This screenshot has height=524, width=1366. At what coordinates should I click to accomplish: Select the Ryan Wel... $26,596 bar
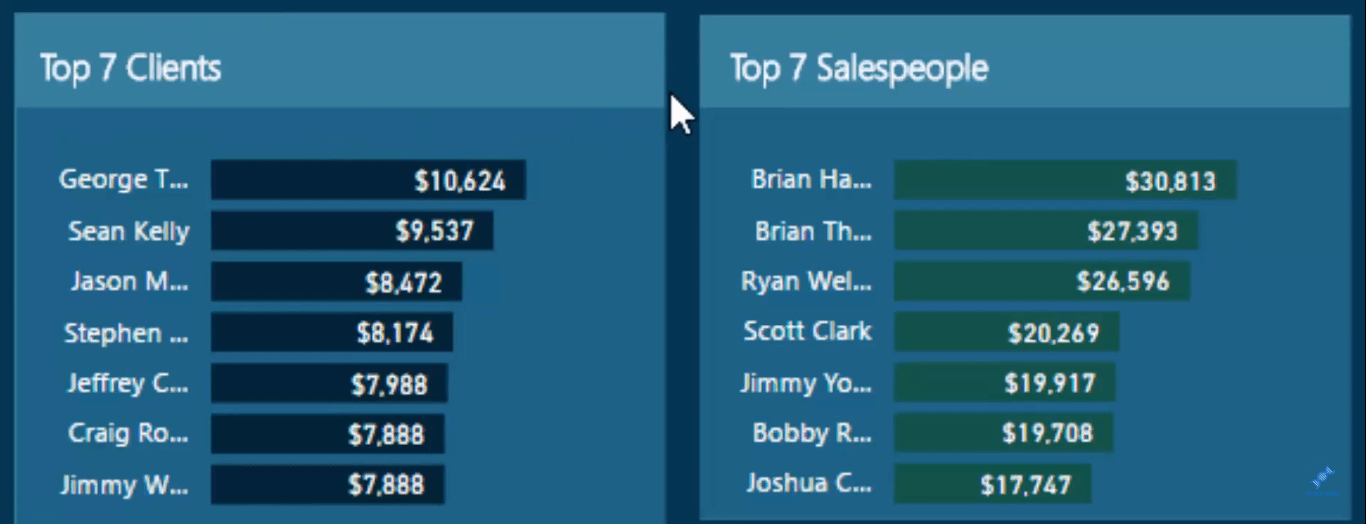click(1042, 281)
